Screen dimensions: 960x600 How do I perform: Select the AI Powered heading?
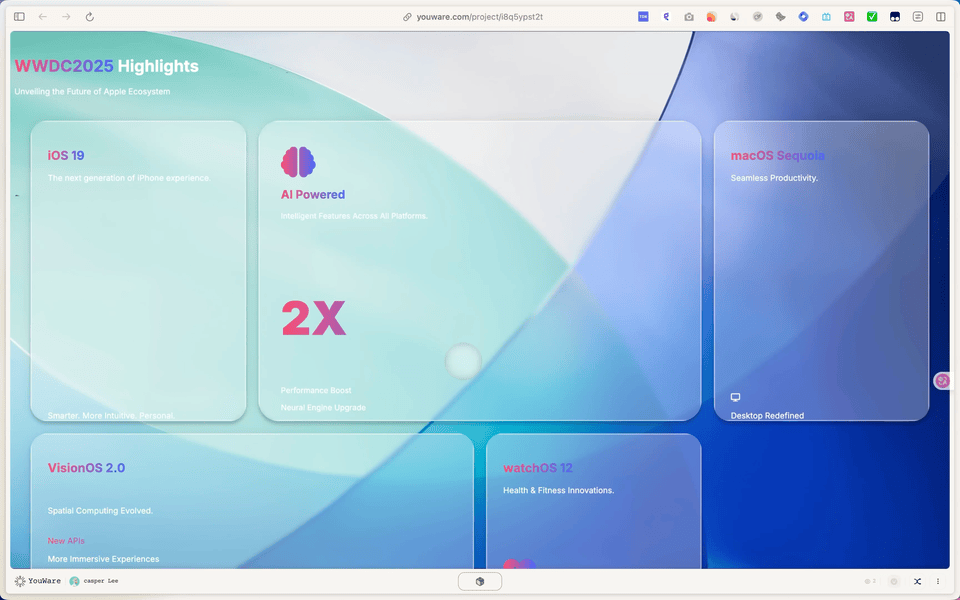313,195
